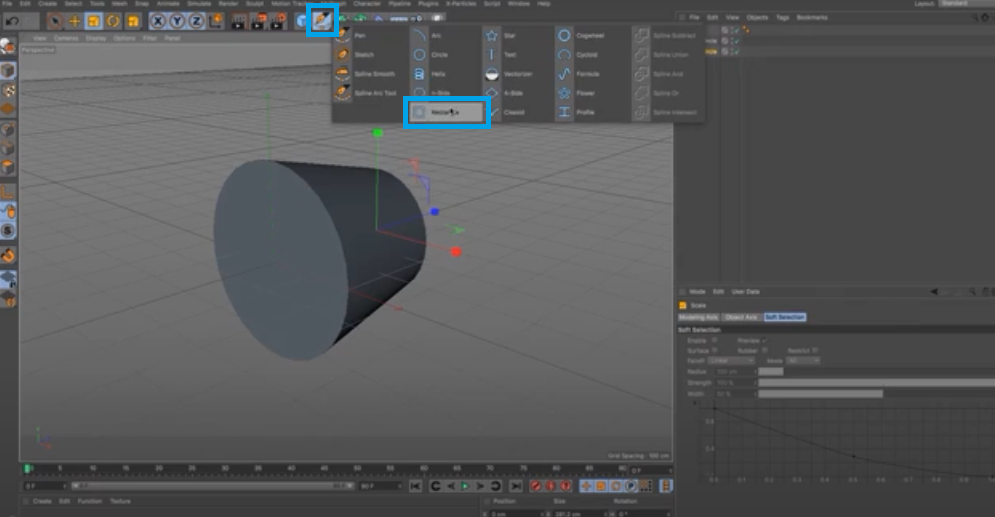Click the highlighted Spline Pen toolbar icon
Screen dimensions: 995x517
click(322, 20)
